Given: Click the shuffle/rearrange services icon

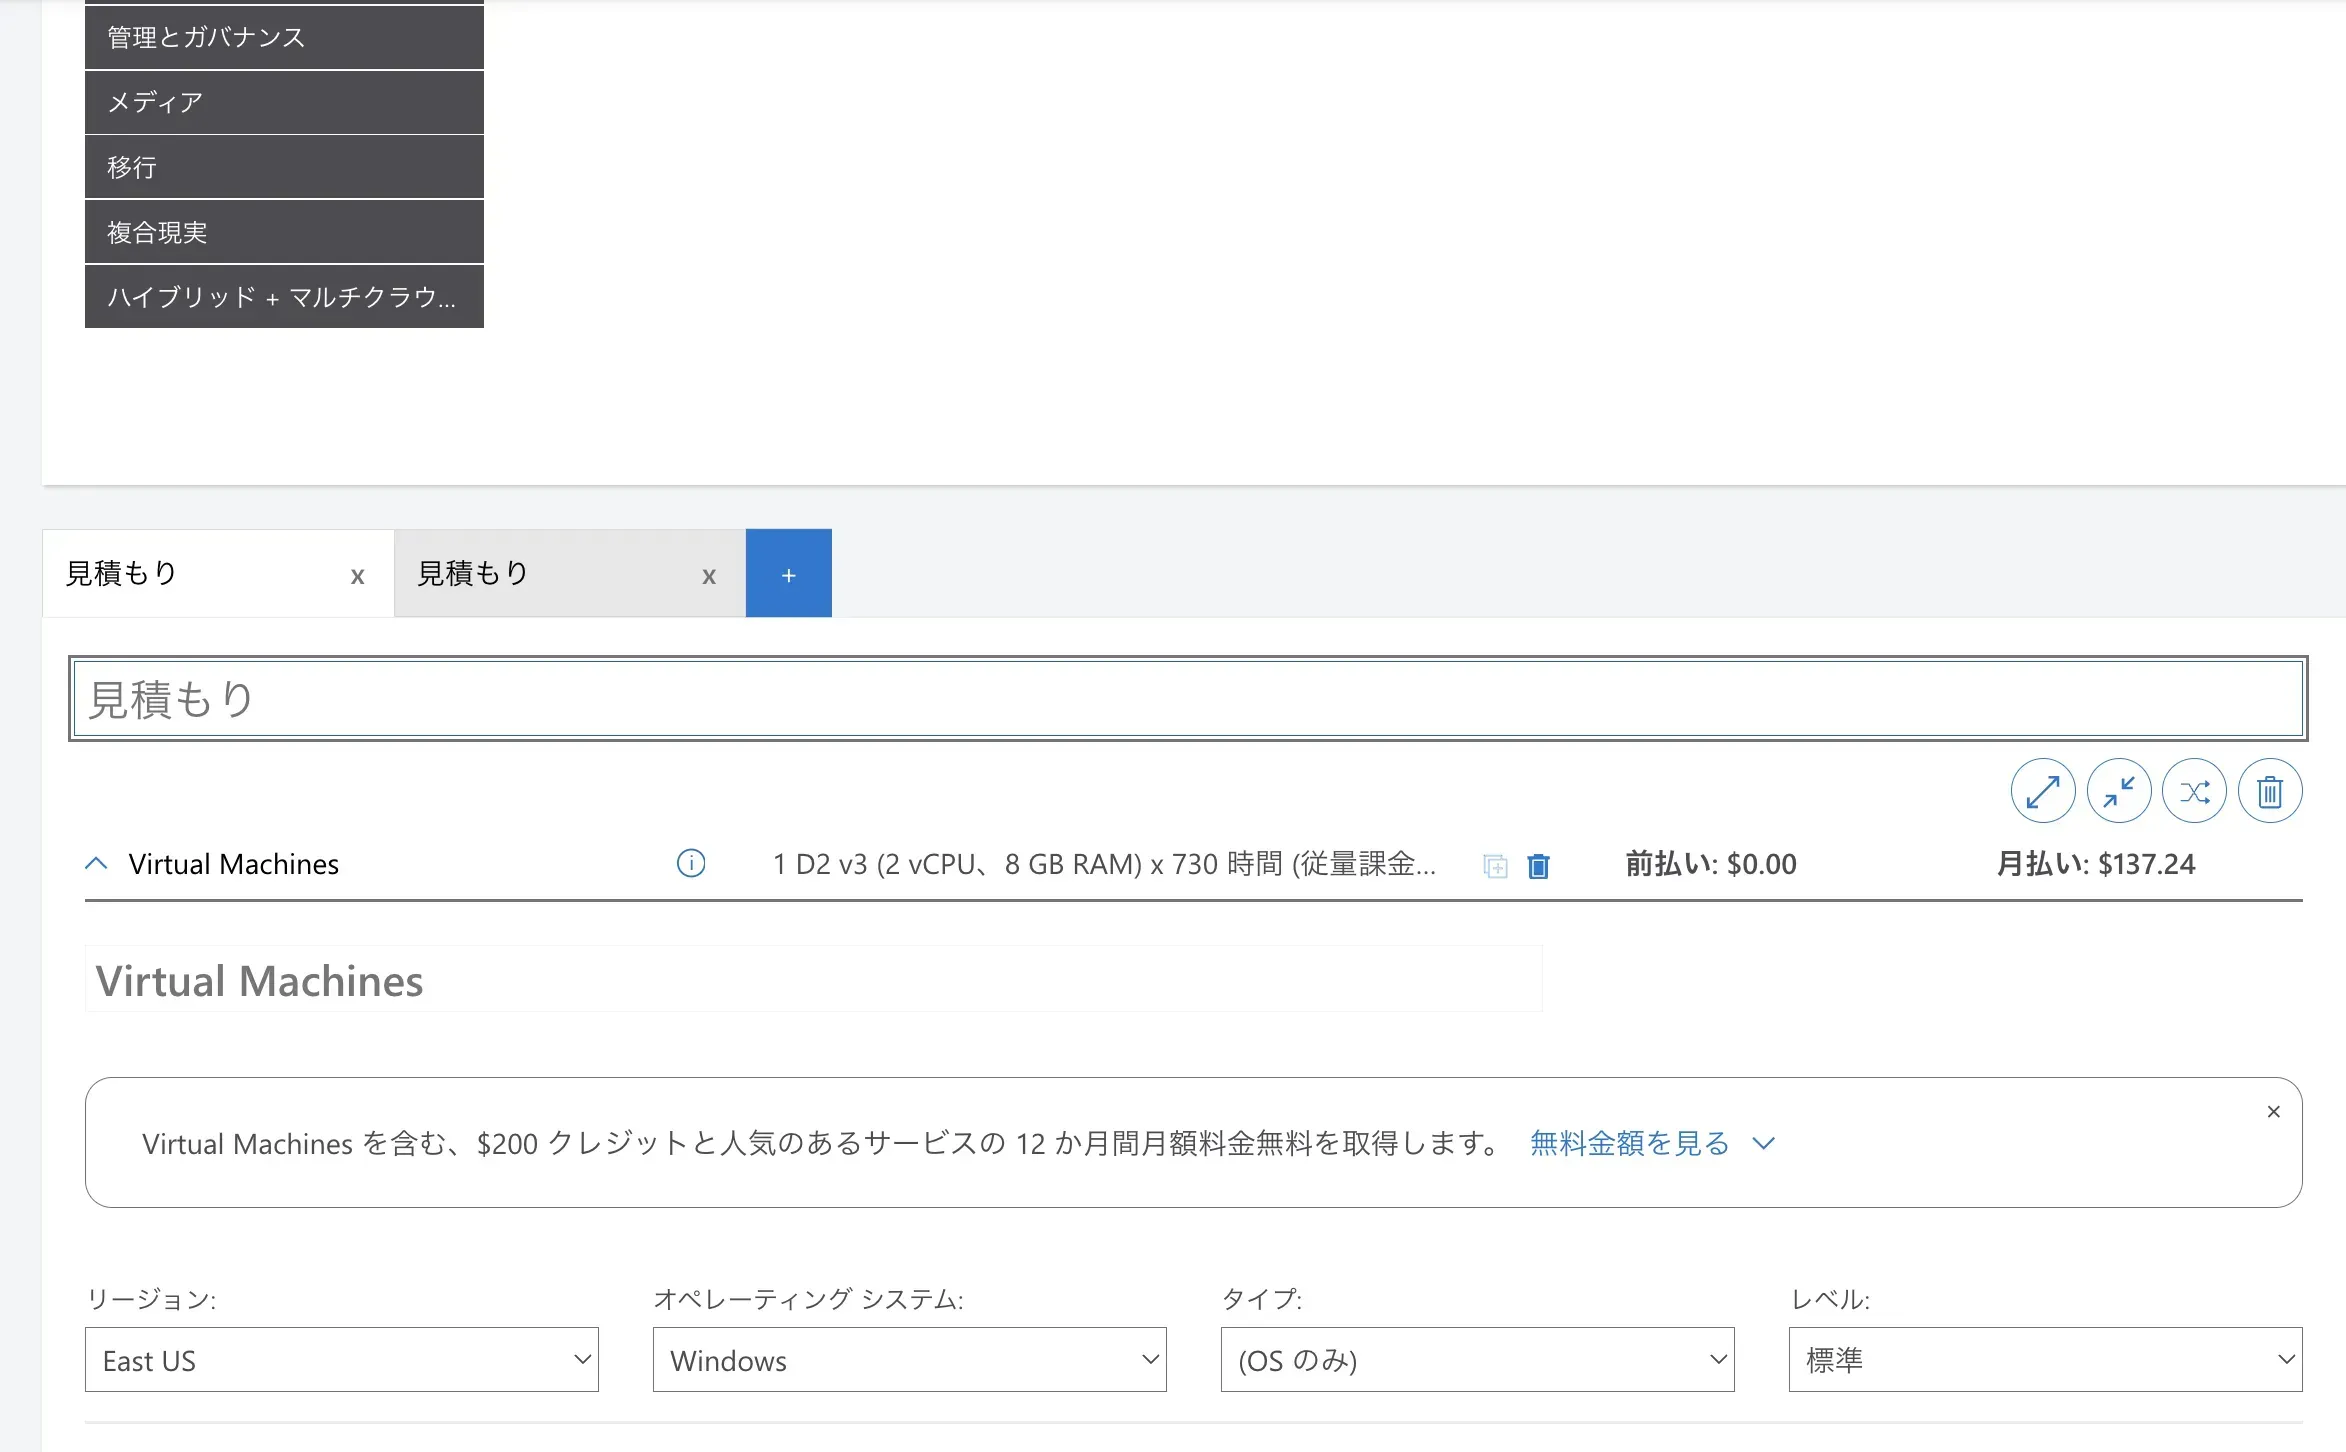Looking at the screenshot, I should pyautogui.click(x=2194, y=792).
